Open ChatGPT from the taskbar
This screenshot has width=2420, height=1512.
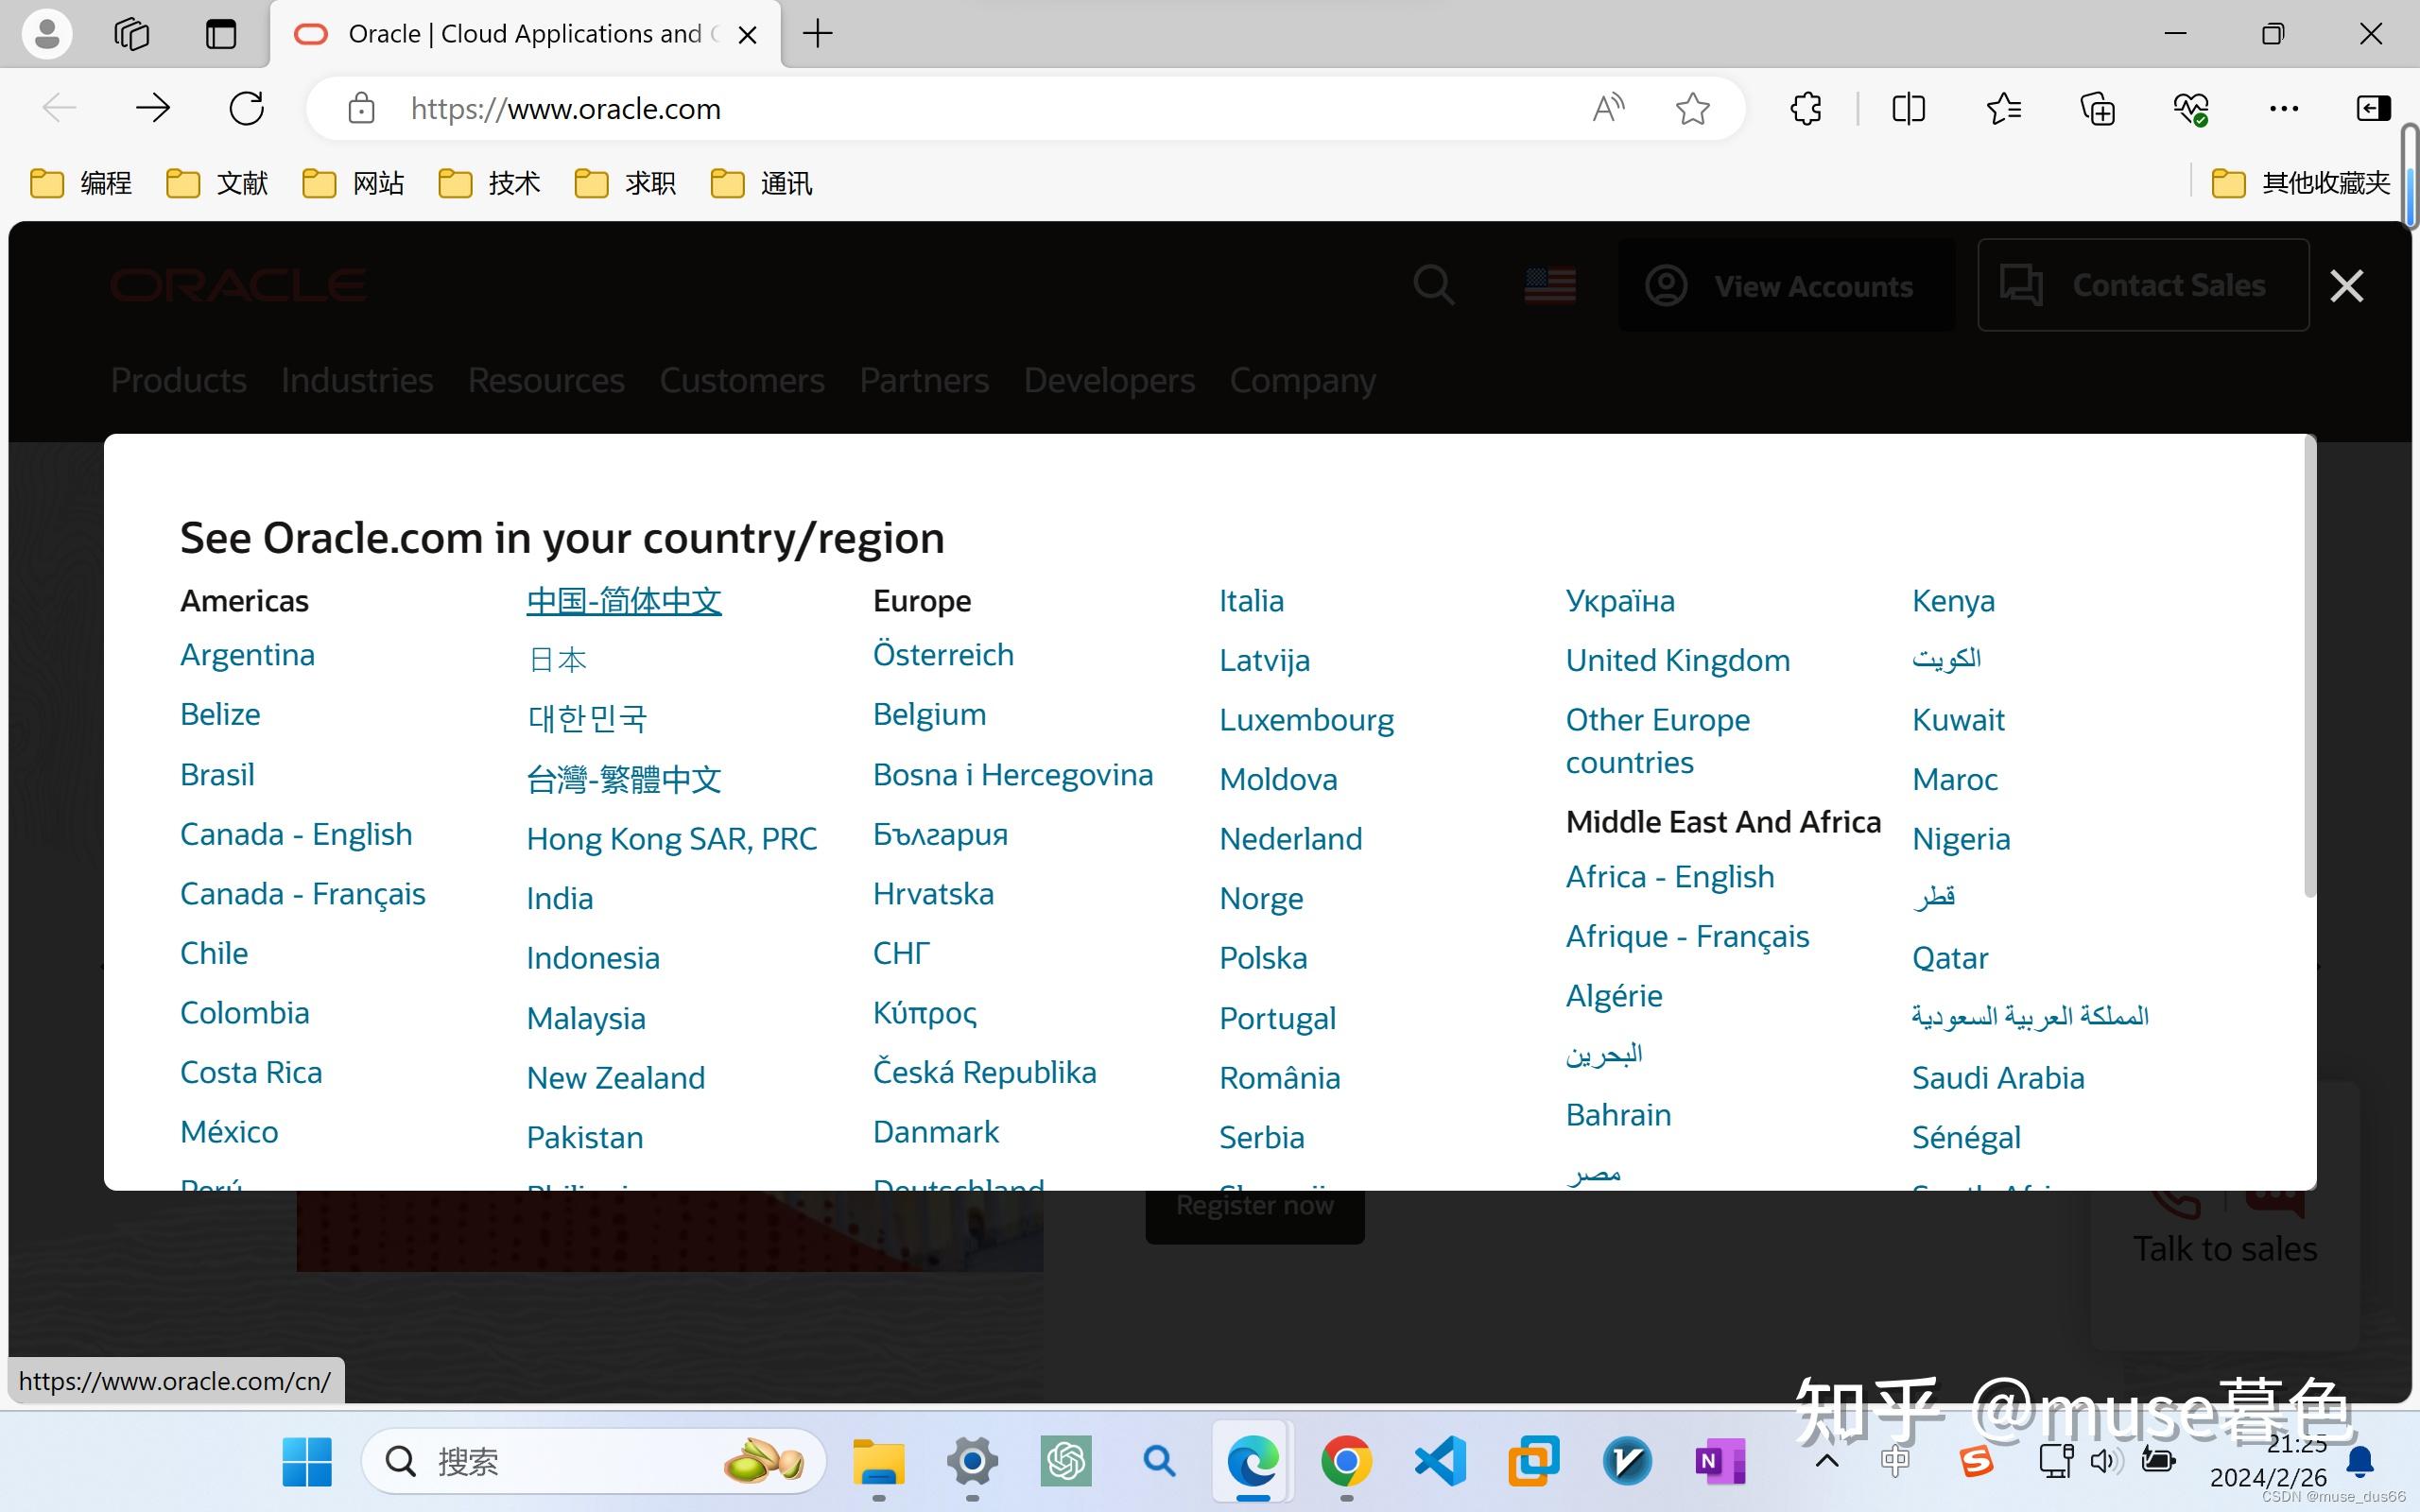coord(1065,1461)
